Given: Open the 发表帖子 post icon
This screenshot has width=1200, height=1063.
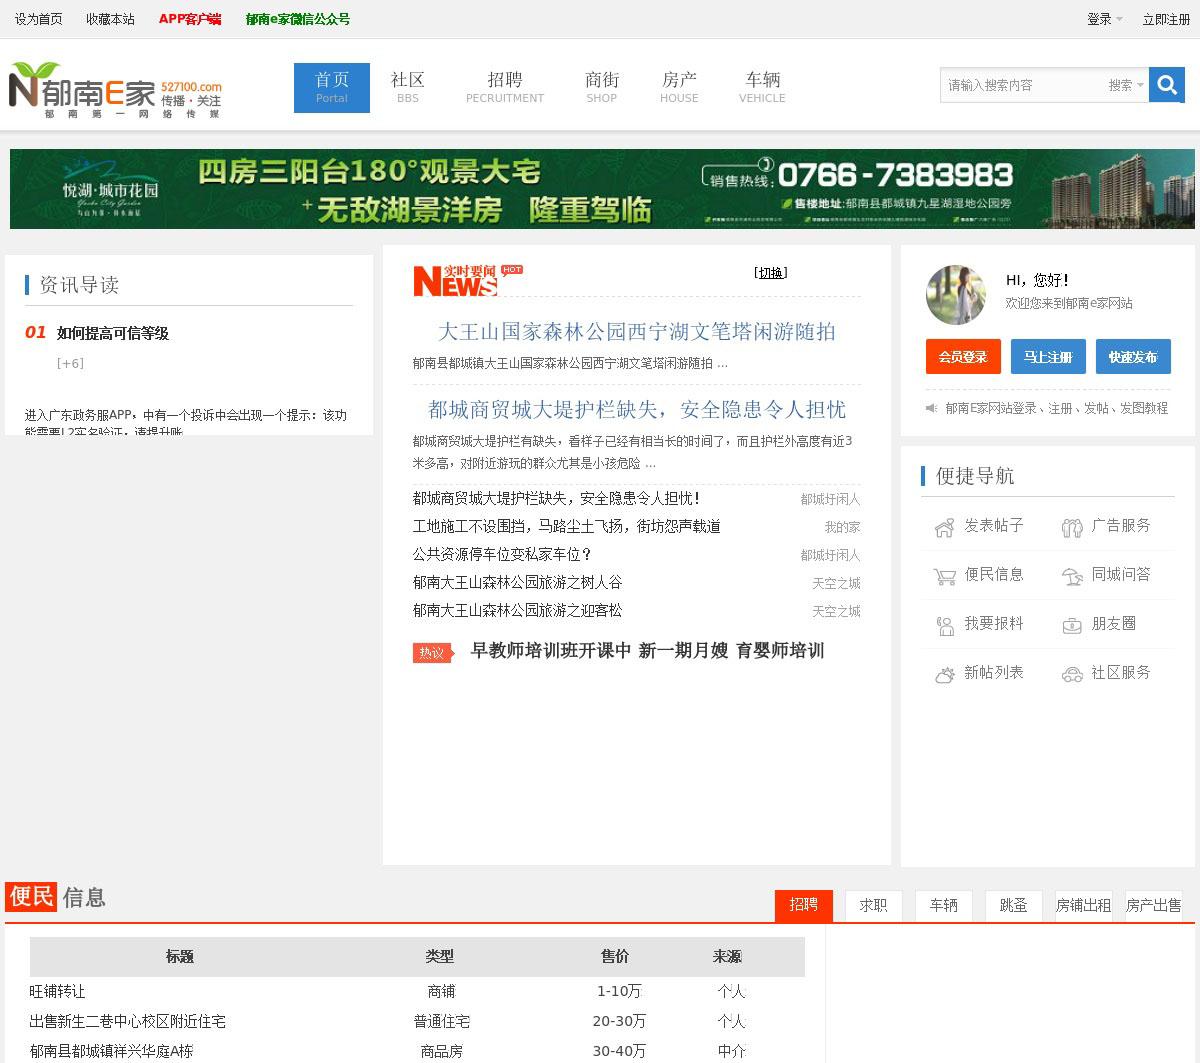Looking at the screenshot, I should click(x=944, y=527).
